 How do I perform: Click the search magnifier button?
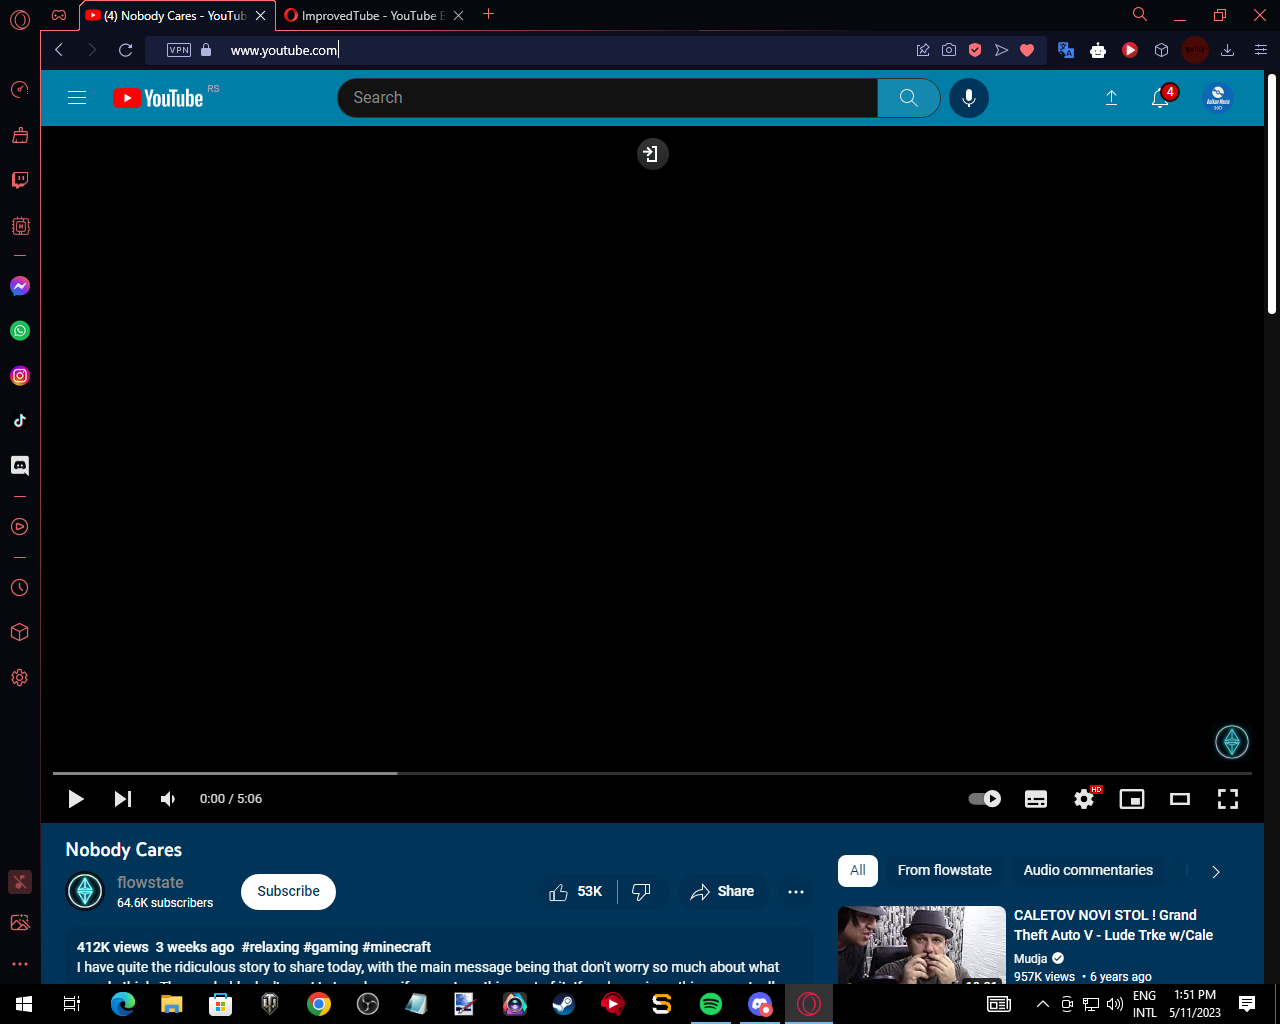point(908,98)
